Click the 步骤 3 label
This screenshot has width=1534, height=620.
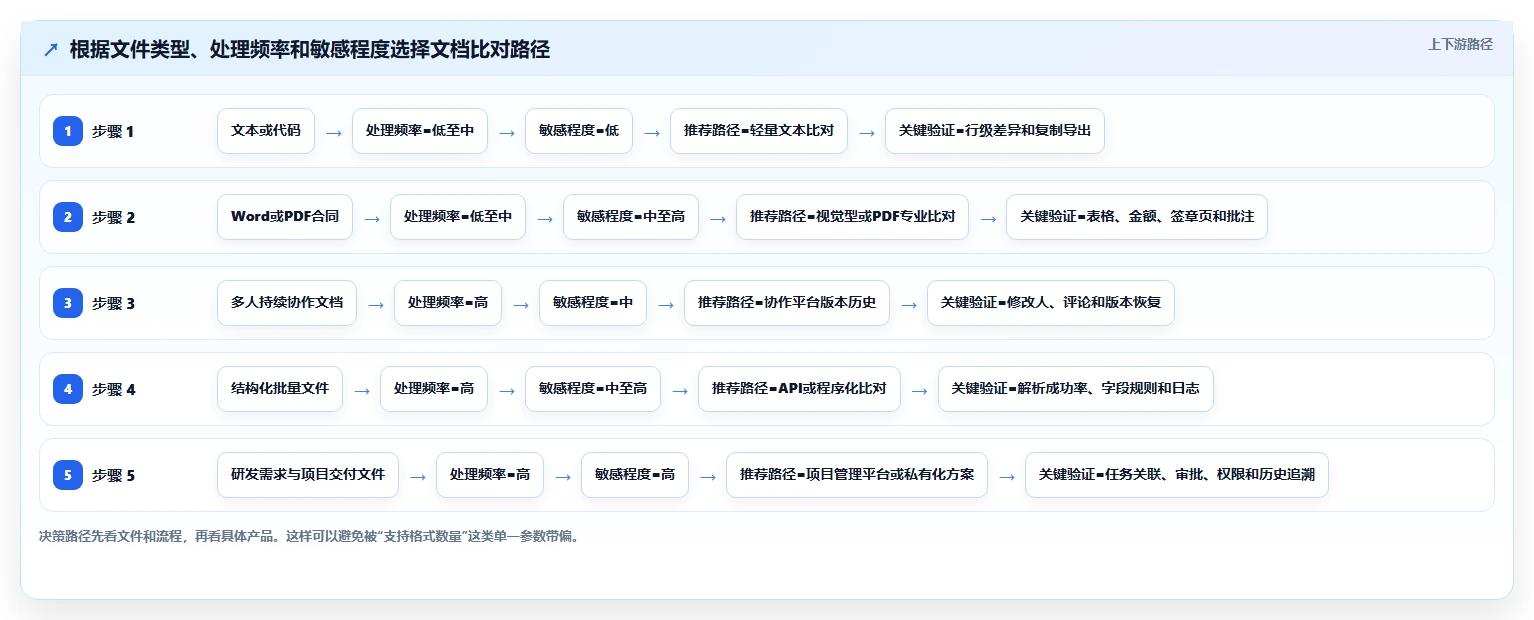(x=113, y=303)
